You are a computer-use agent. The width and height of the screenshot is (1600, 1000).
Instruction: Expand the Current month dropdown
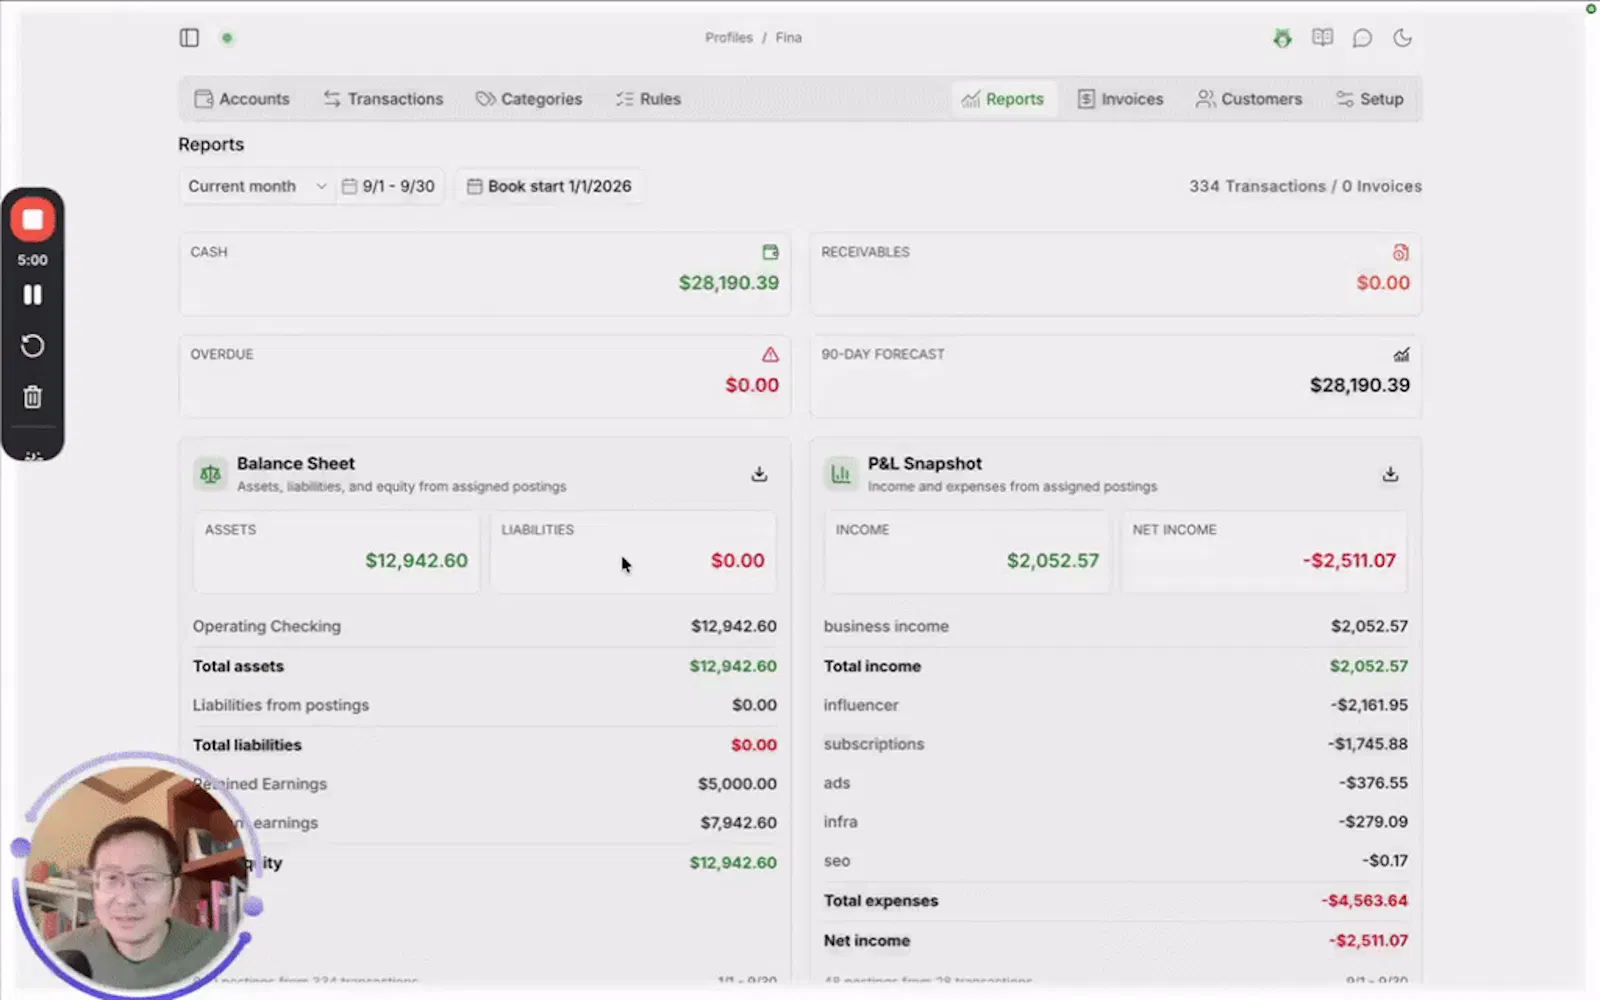point(257,186)
